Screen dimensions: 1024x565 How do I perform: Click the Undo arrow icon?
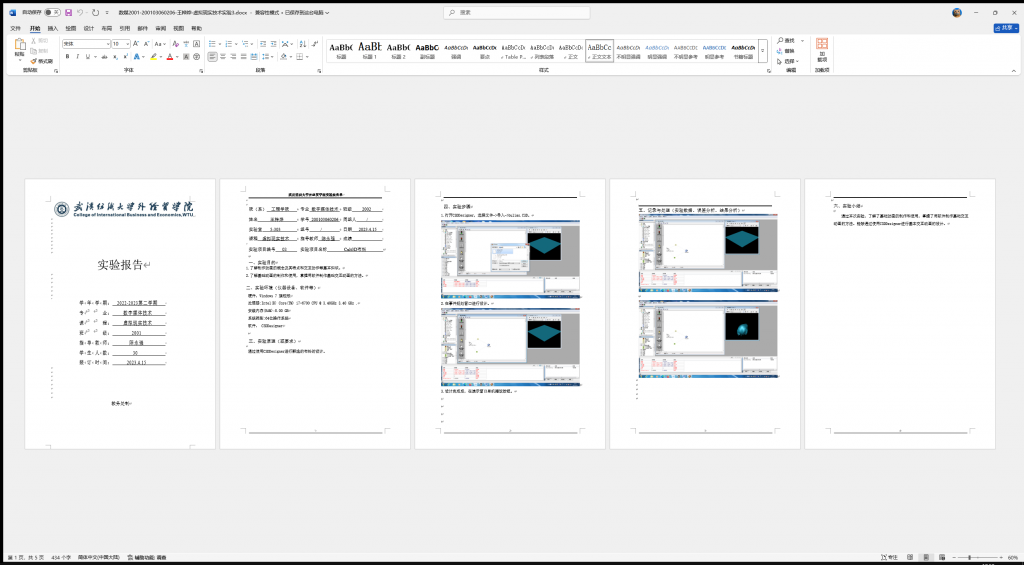(x=80, y=13)
